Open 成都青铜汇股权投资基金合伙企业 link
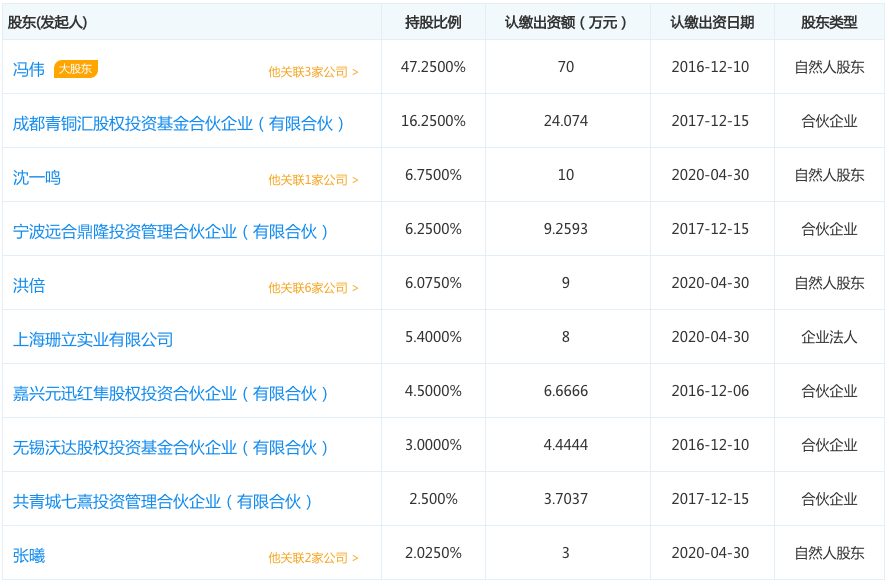This screenshot has width=889, height=586. 178,124
